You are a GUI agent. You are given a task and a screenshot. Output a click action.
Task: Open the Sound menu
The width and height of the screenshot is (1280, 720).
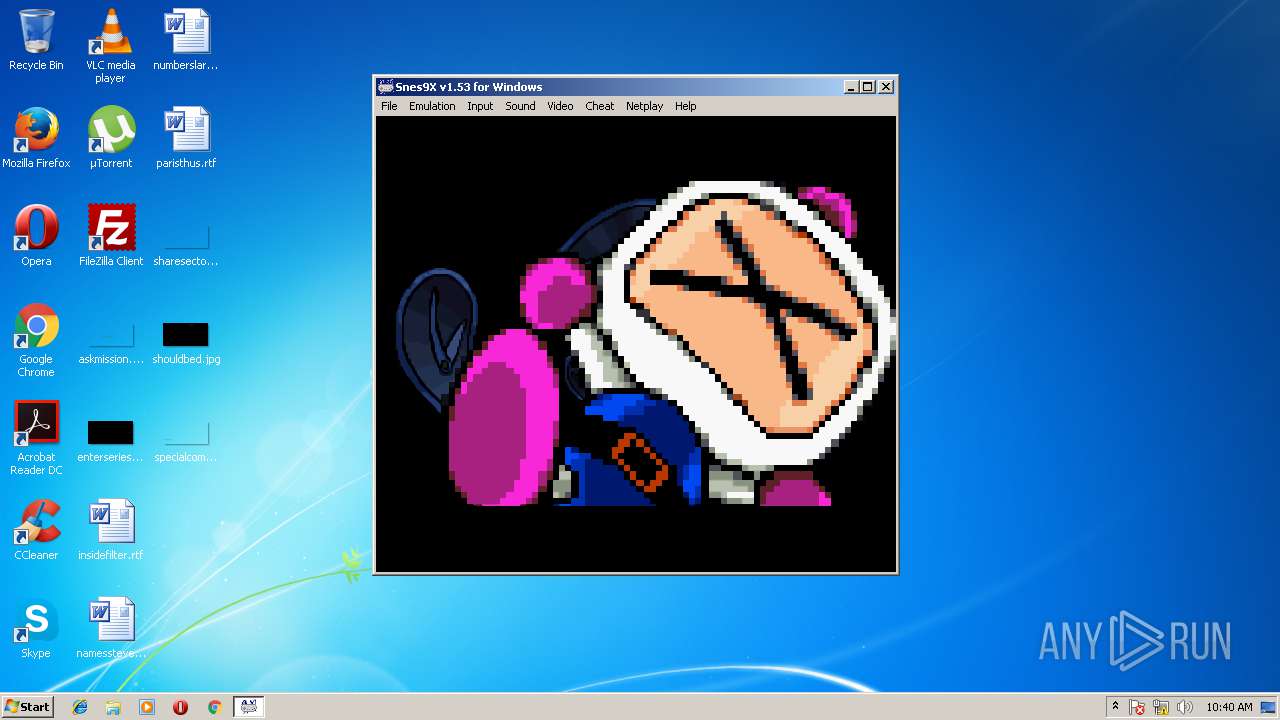tap(520, 106)
